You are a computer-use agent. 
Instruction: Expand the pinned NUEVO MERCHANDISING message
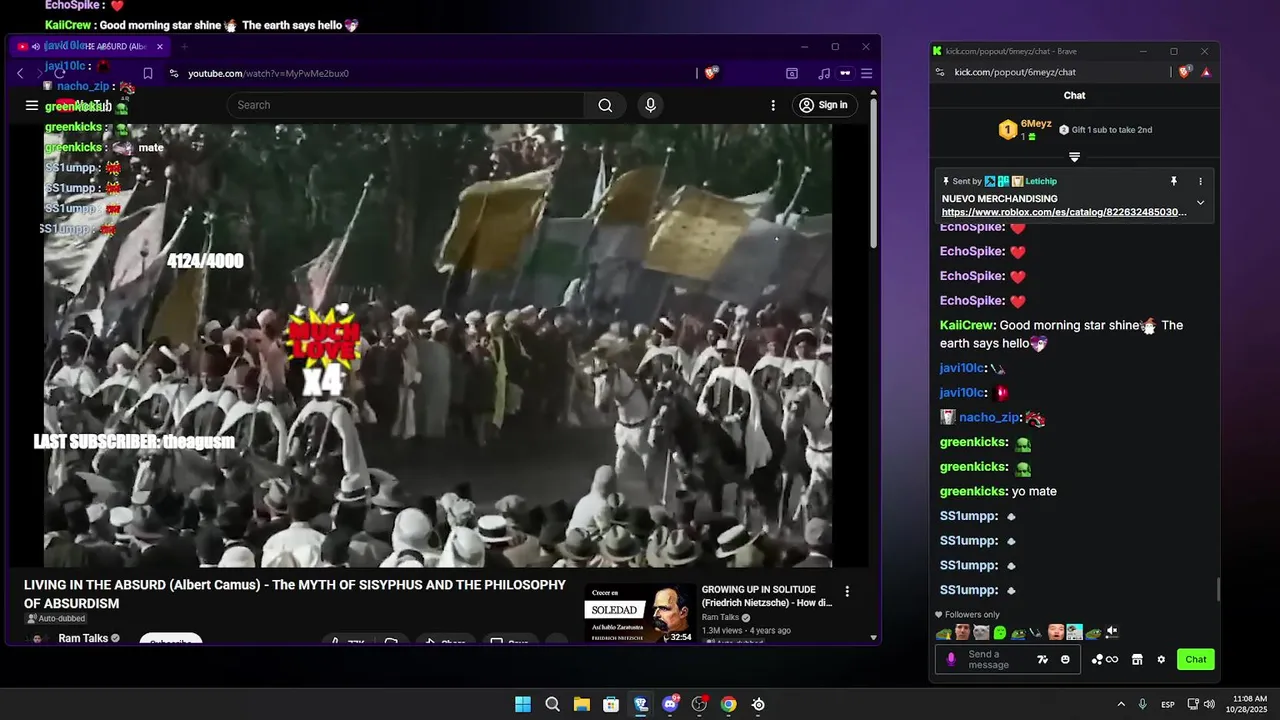pyautogui.click(x=1201, y=203)
